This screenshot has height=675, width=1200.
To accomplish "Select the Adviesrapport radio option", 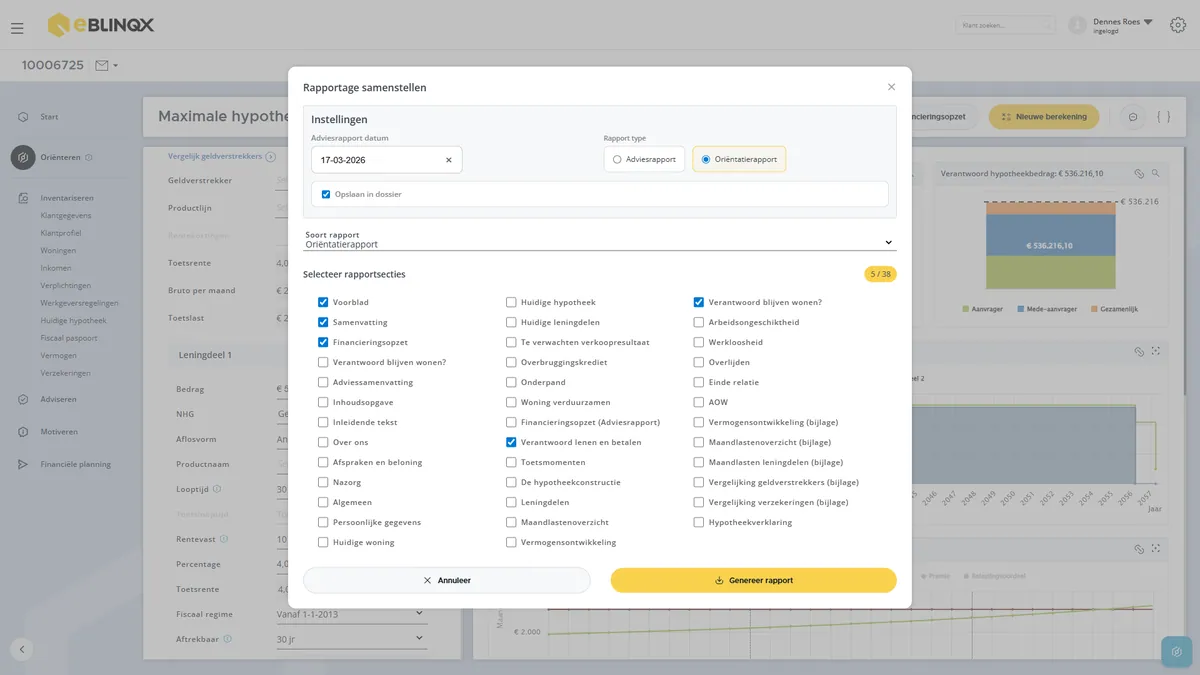I will click(x=617, y=159).
